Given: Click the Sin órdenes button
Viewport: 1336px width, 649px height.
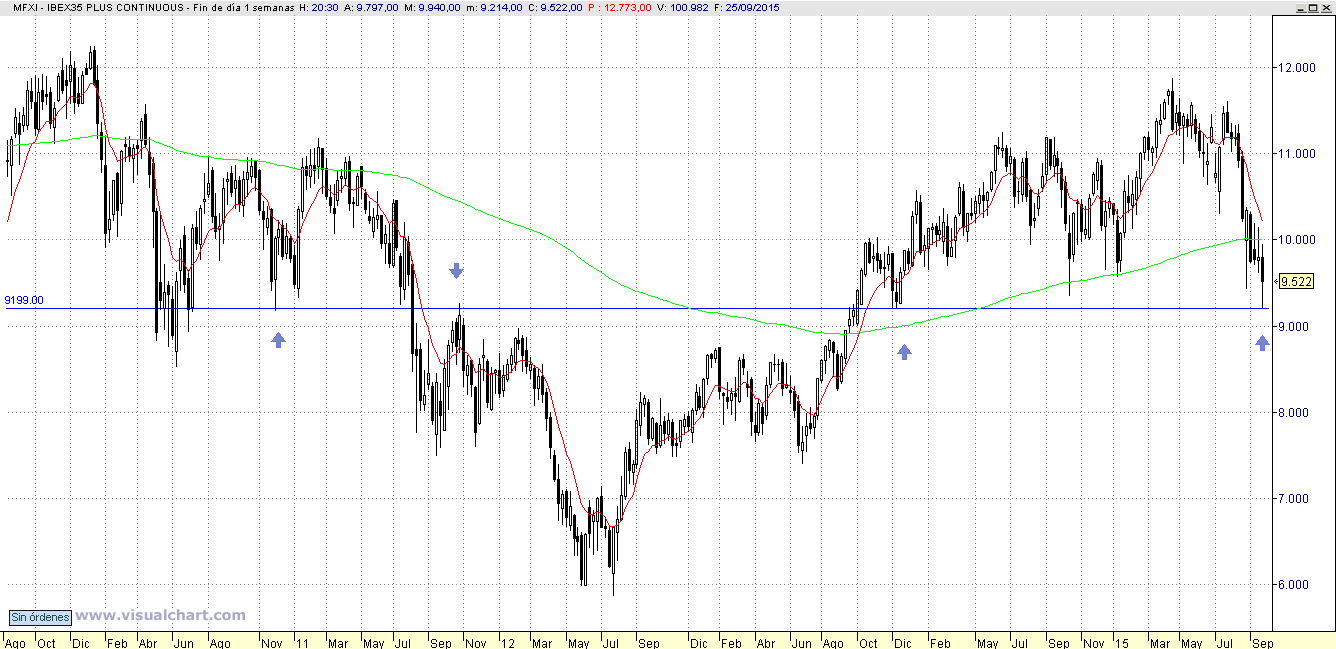Looking at the screenshot, I should pos(41,617).
